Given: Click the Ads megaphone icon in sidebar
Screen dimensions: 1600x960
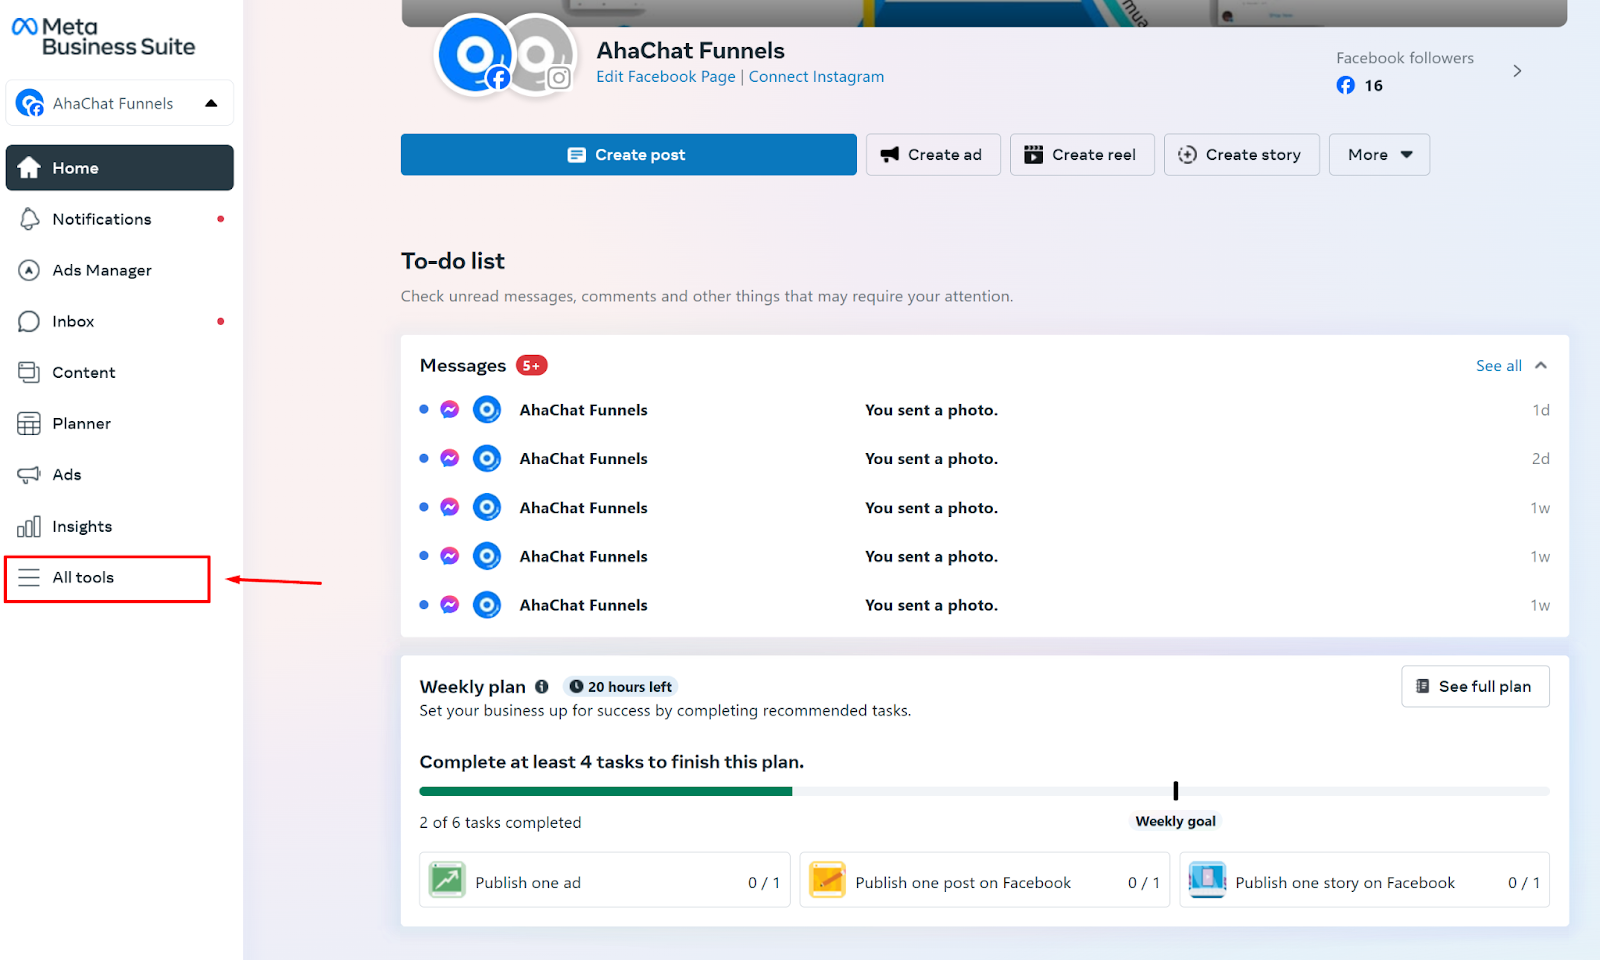Looking at the screenshot, I should pos(29,475).
